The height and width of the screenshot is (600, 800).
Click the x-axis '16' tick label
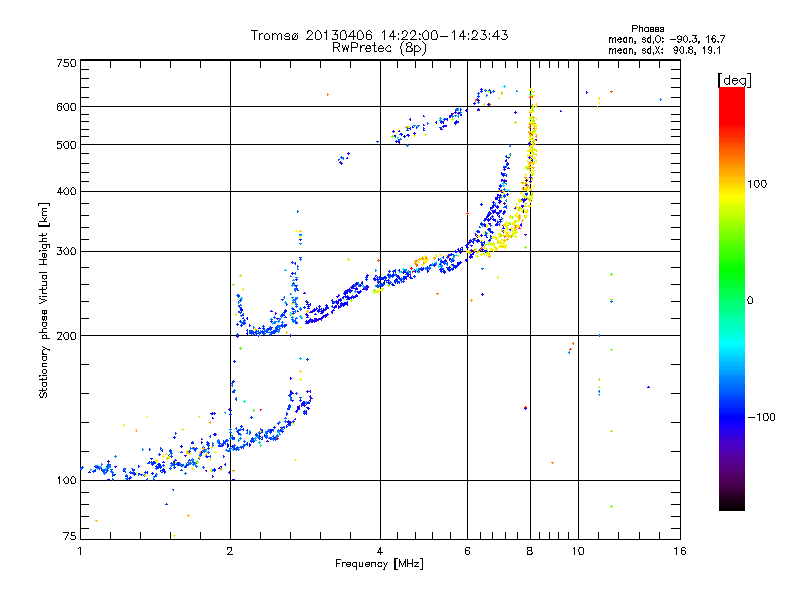click(x=680, y=551)
